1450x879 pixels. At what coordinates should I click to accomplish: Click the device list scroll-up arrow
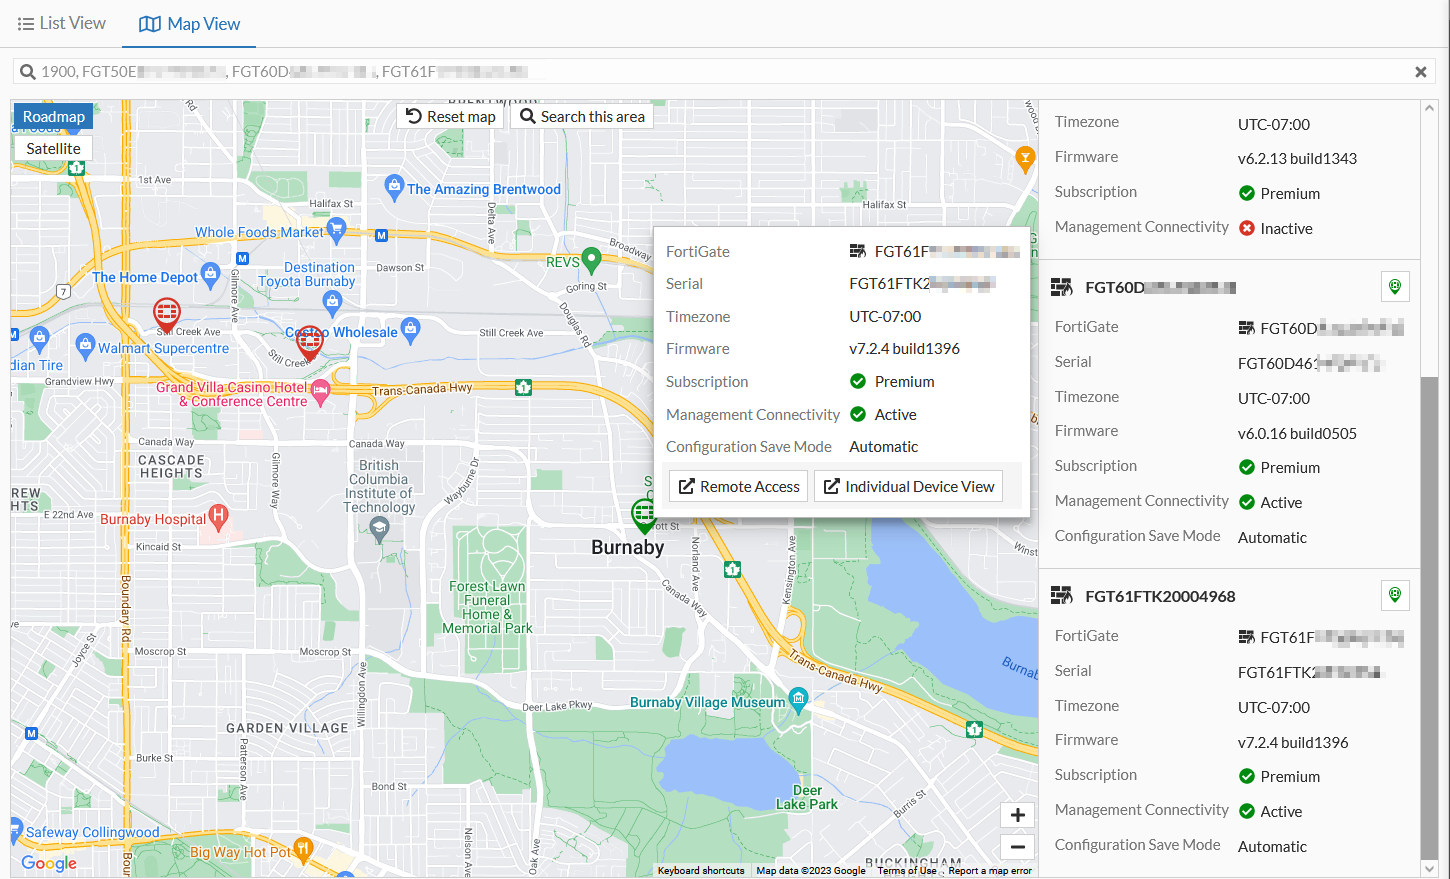pos(1429,108)
